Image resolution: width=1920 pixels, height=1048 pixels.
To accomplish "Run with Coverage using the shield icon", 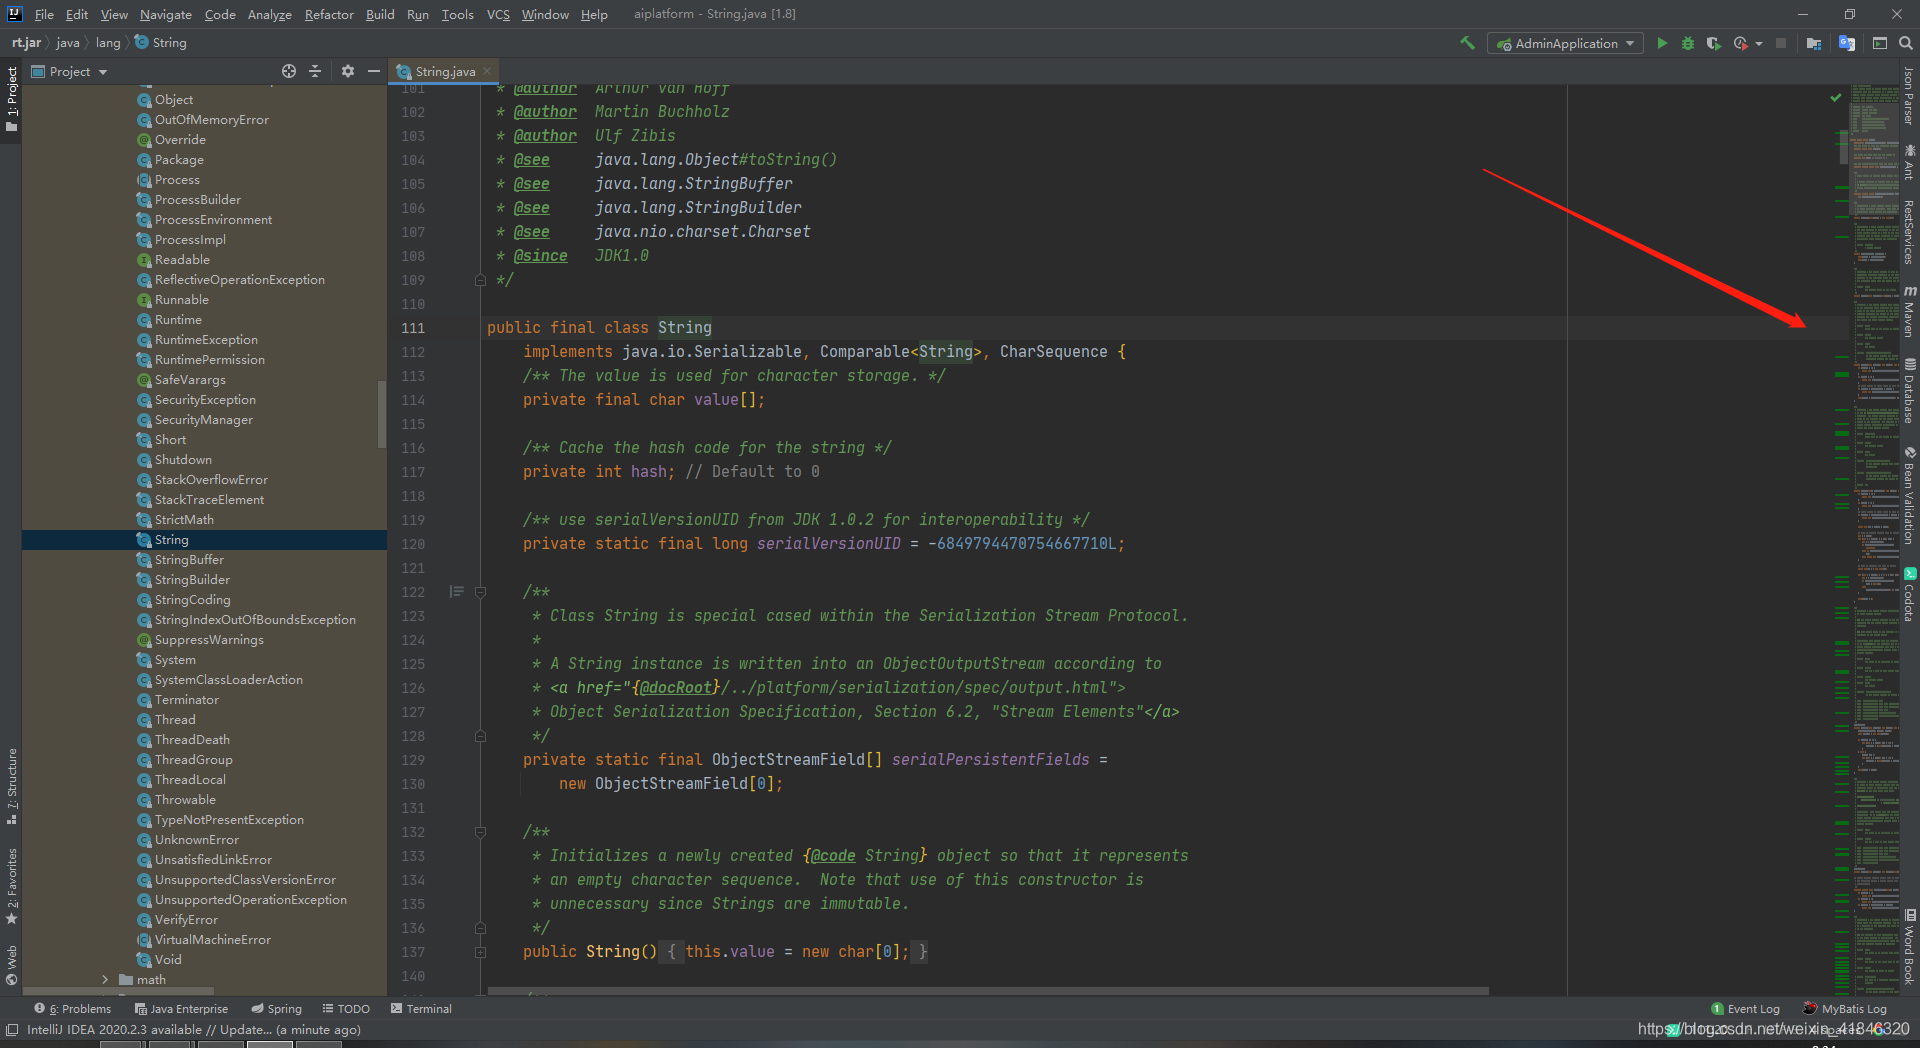I will 1714,43.
